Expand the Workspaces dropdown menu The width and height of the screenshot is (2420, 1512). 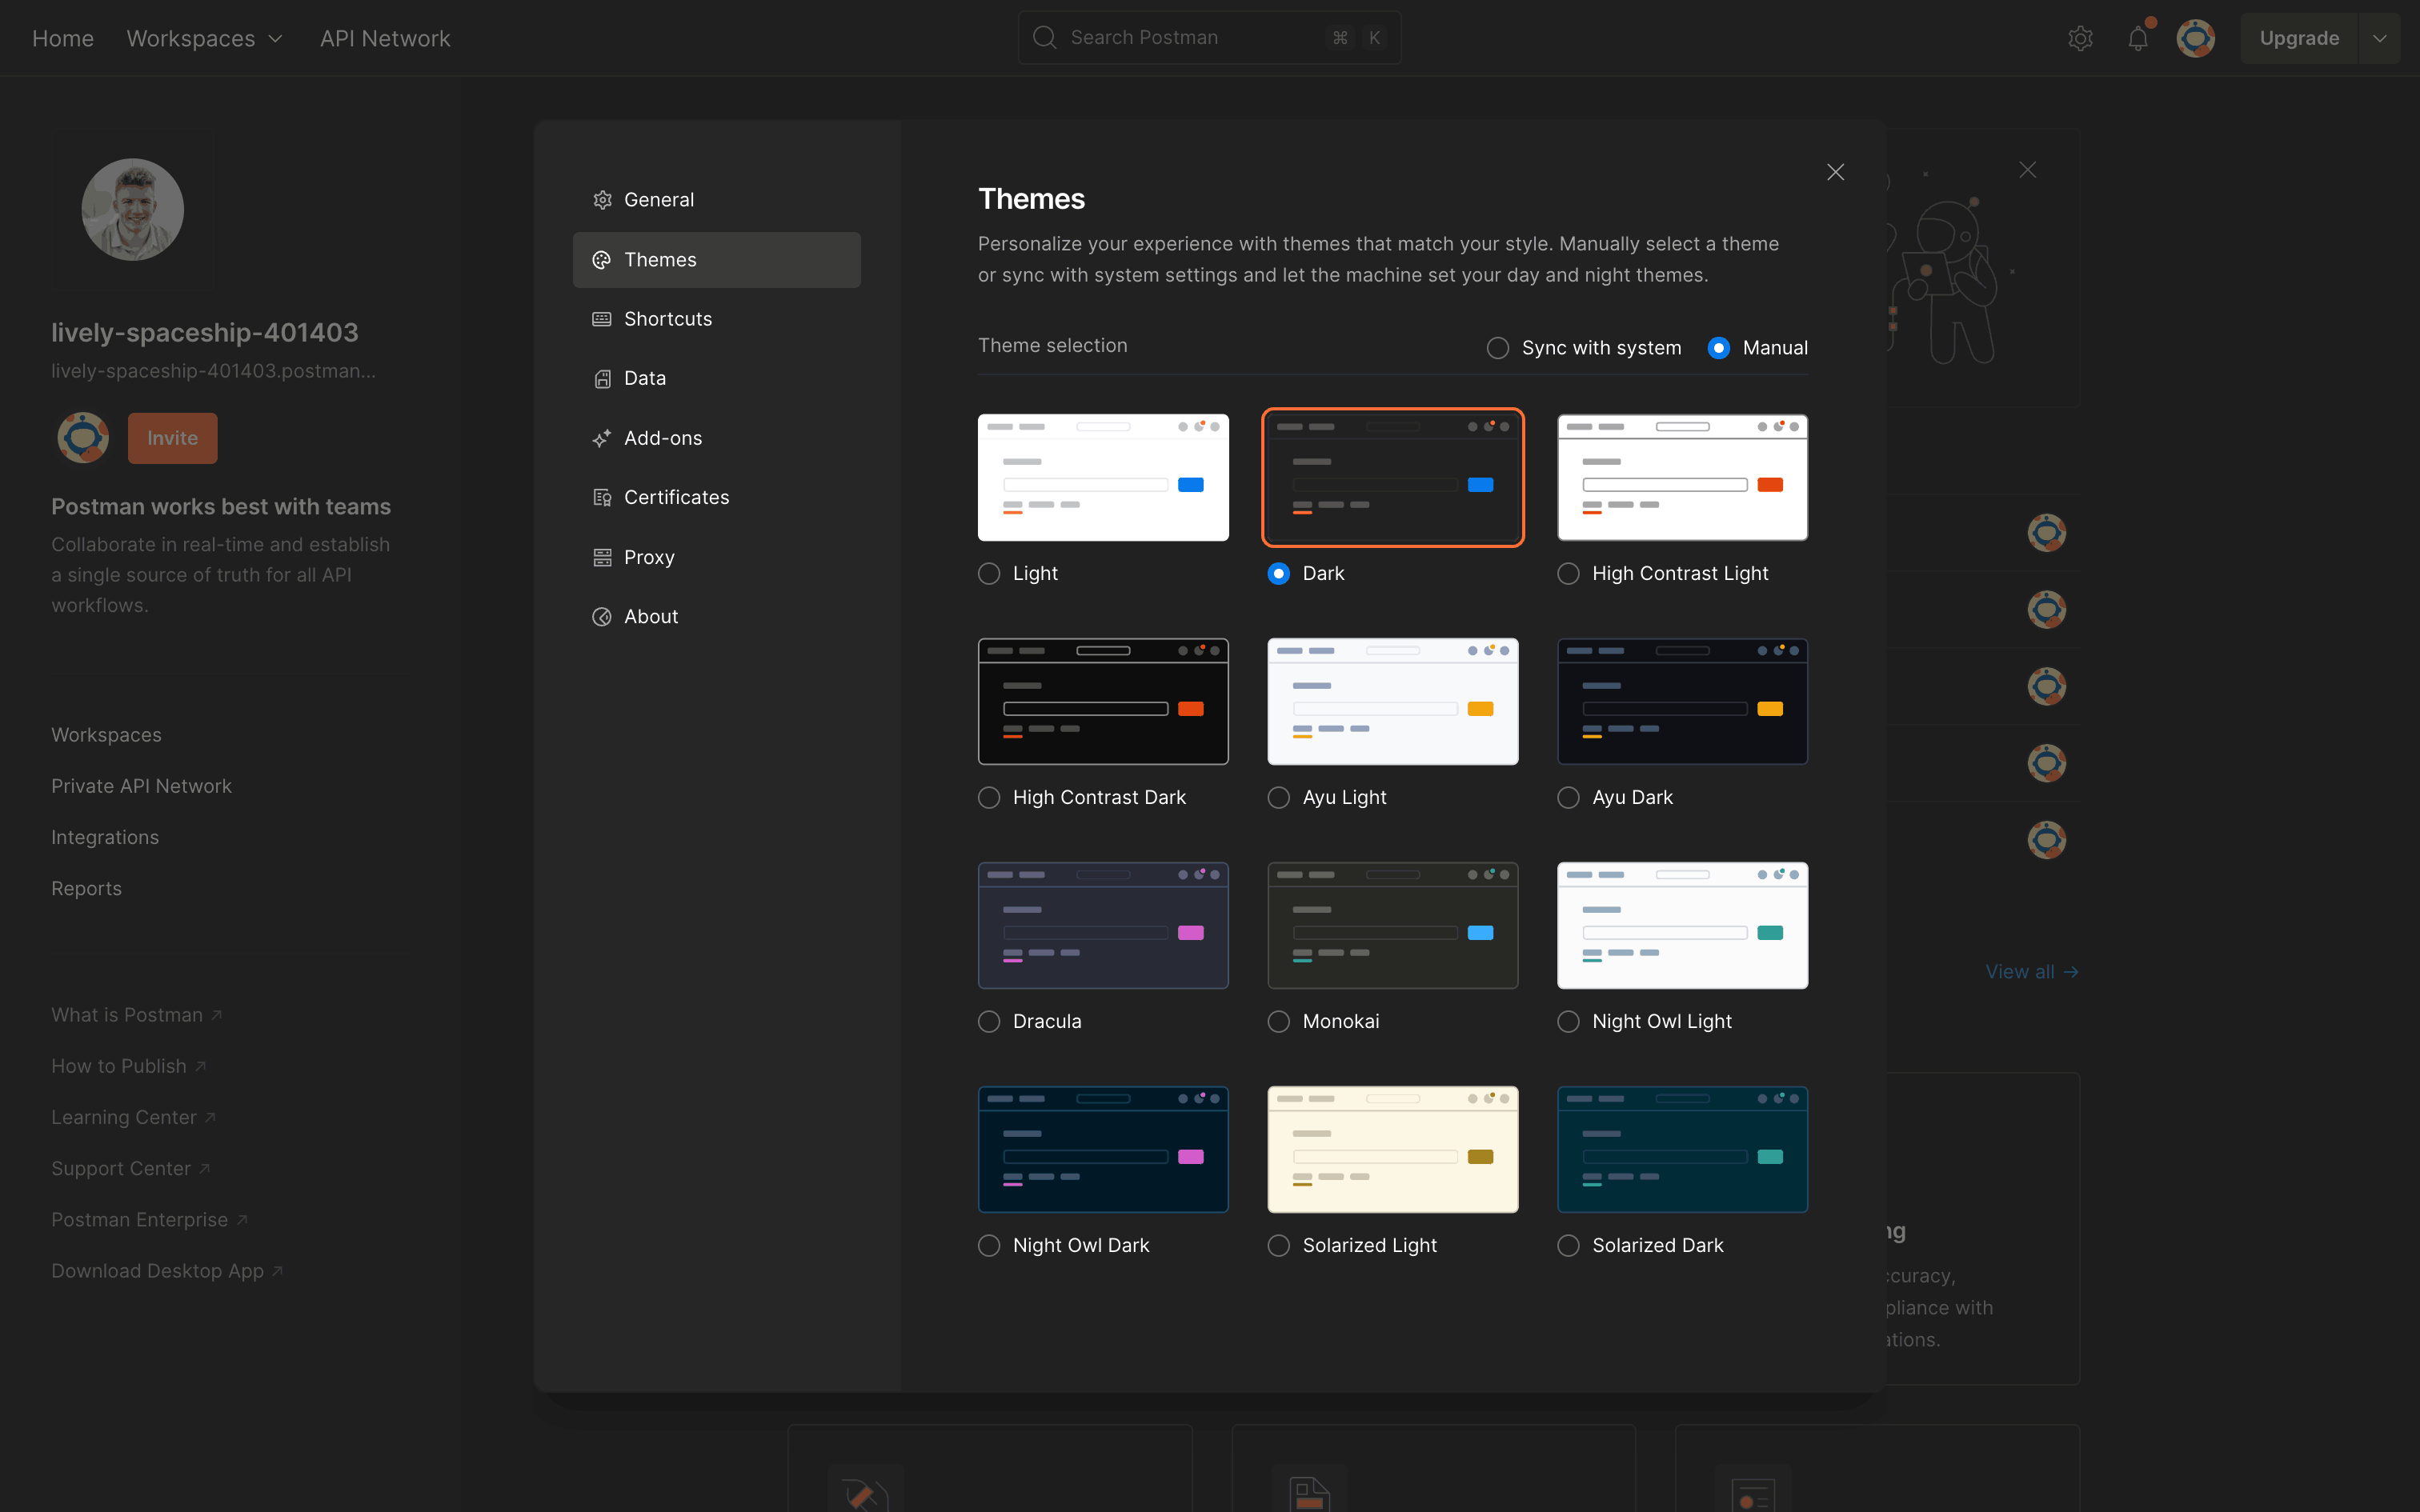205,38
